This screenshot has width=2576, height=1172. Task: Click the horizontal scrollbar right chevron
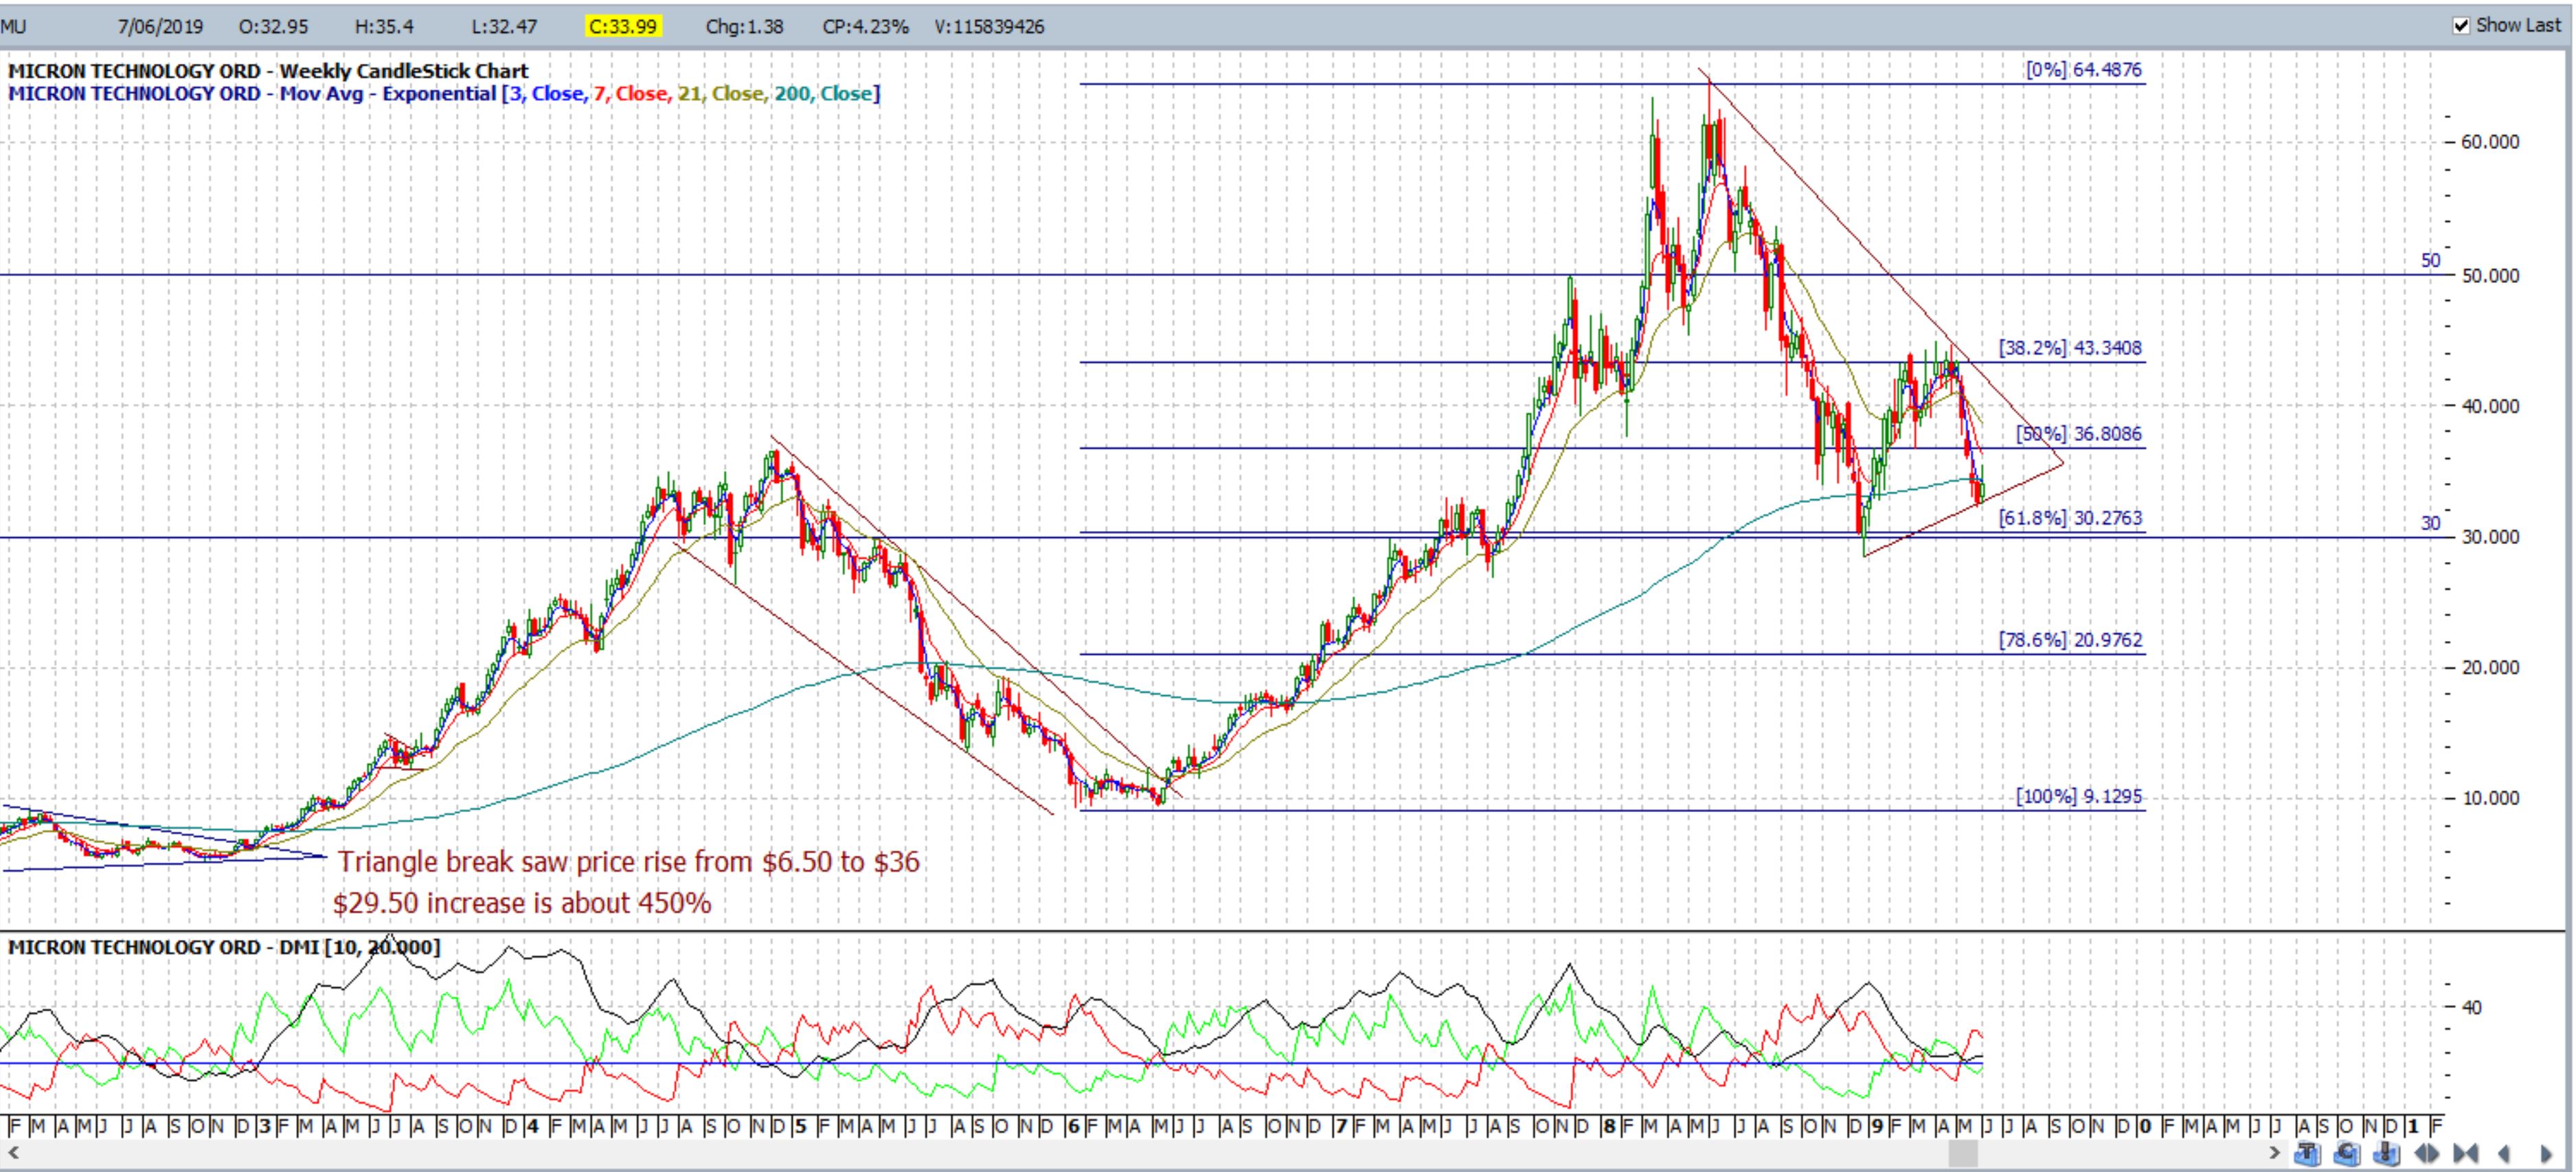pos(2275,1153)
